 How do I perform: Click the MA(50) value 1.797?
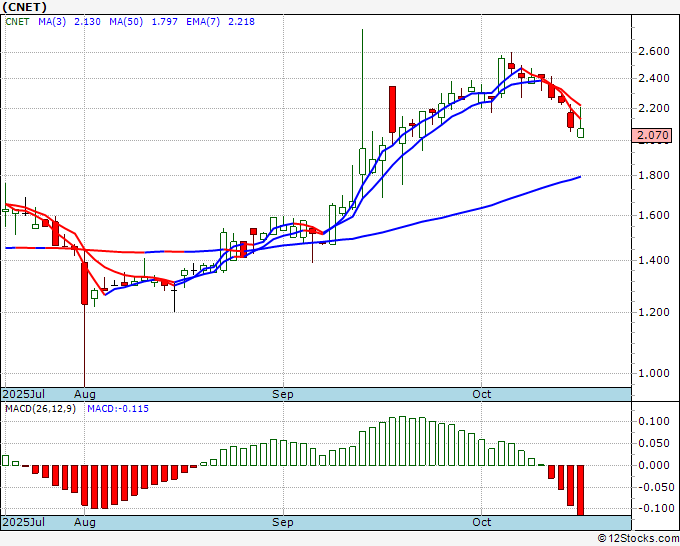point(164,22)
